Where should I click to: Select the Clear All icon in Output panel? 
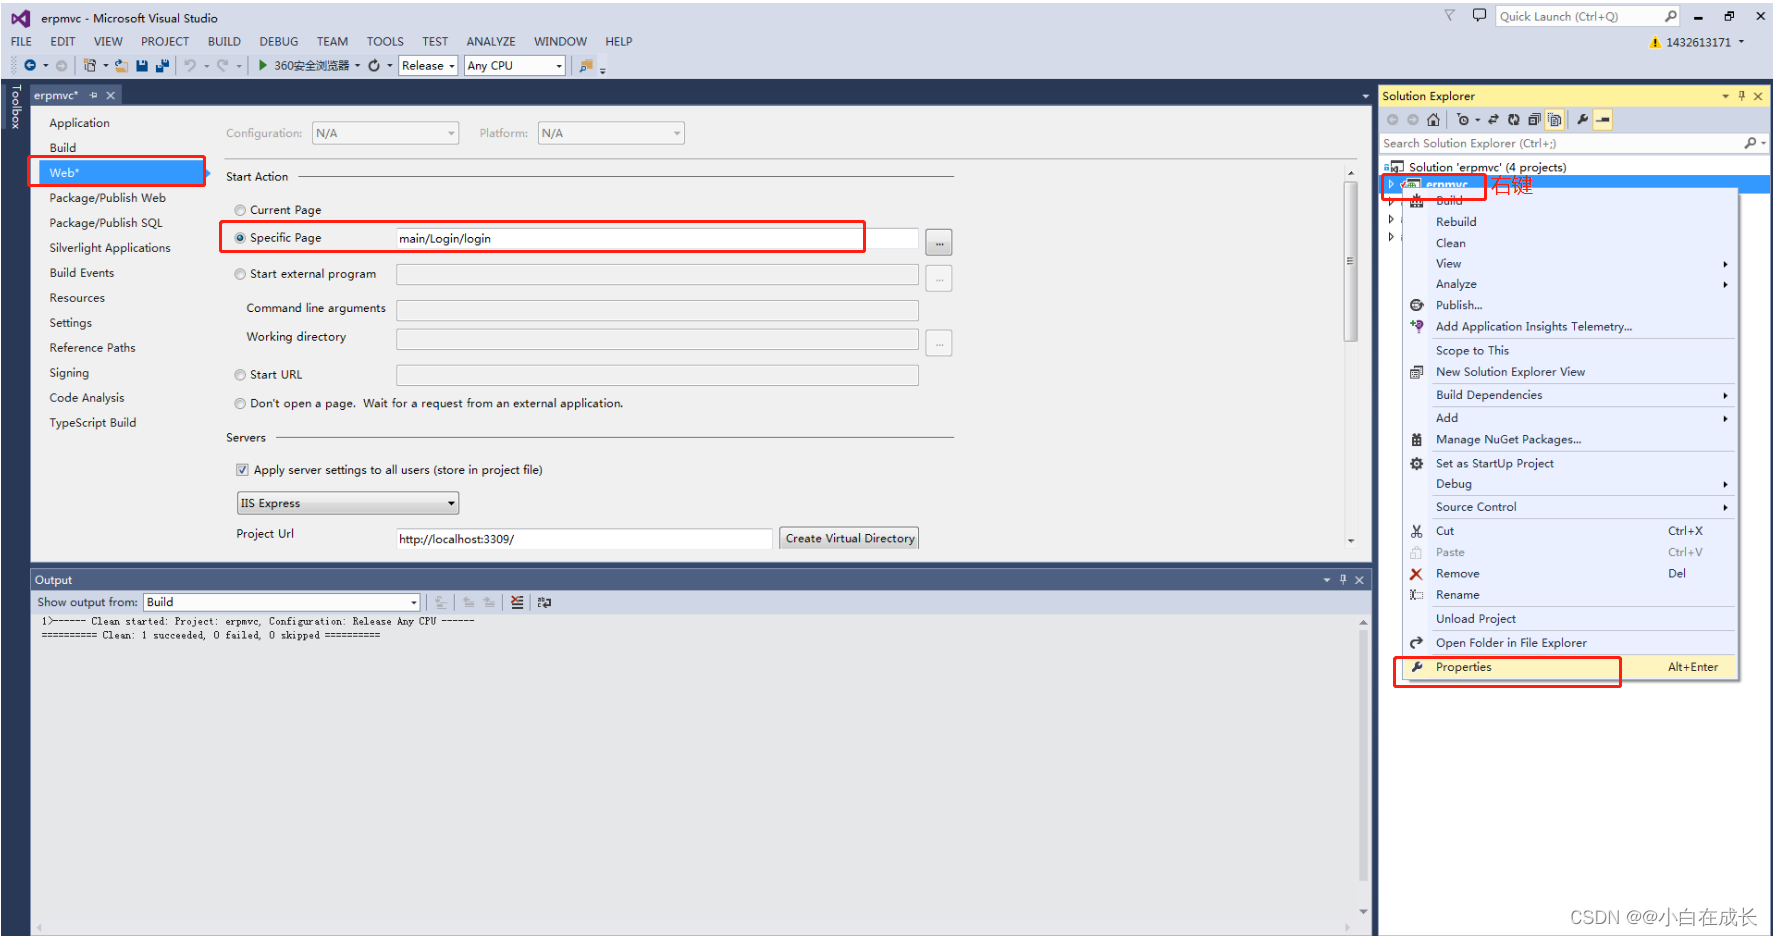517,602
